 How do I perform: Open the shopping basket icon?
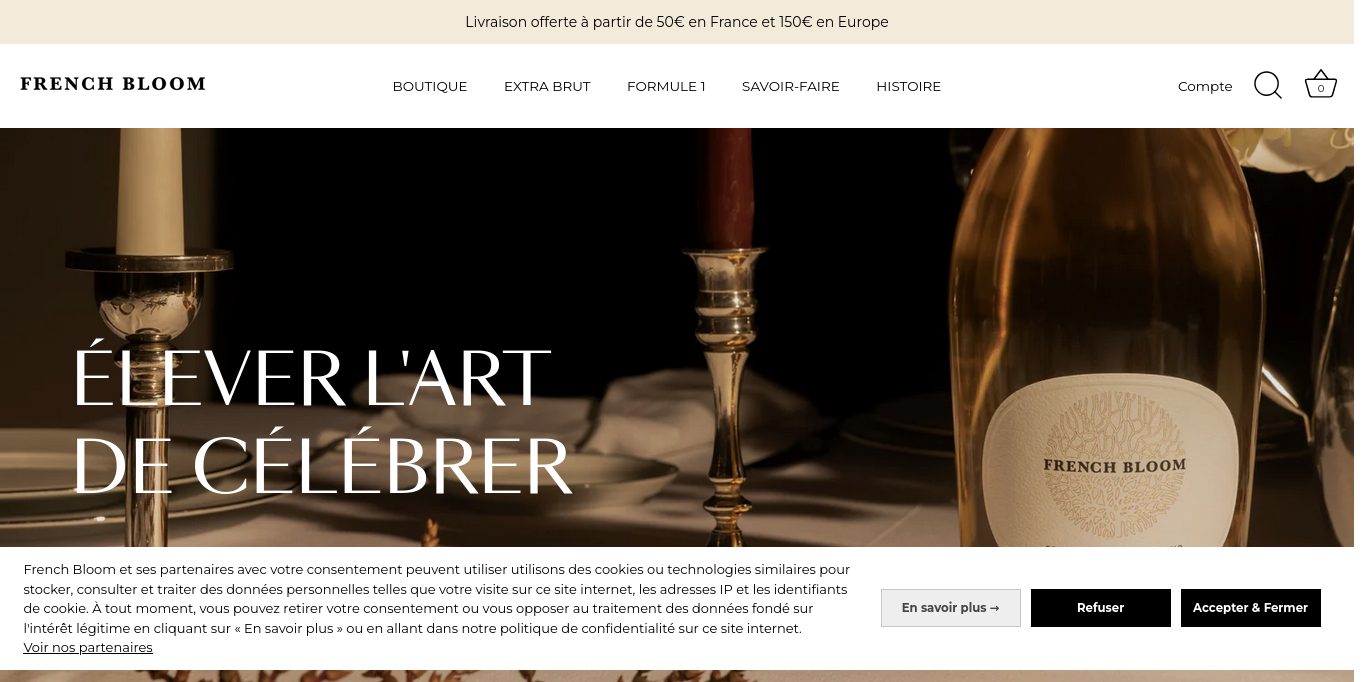point(1321,85)
